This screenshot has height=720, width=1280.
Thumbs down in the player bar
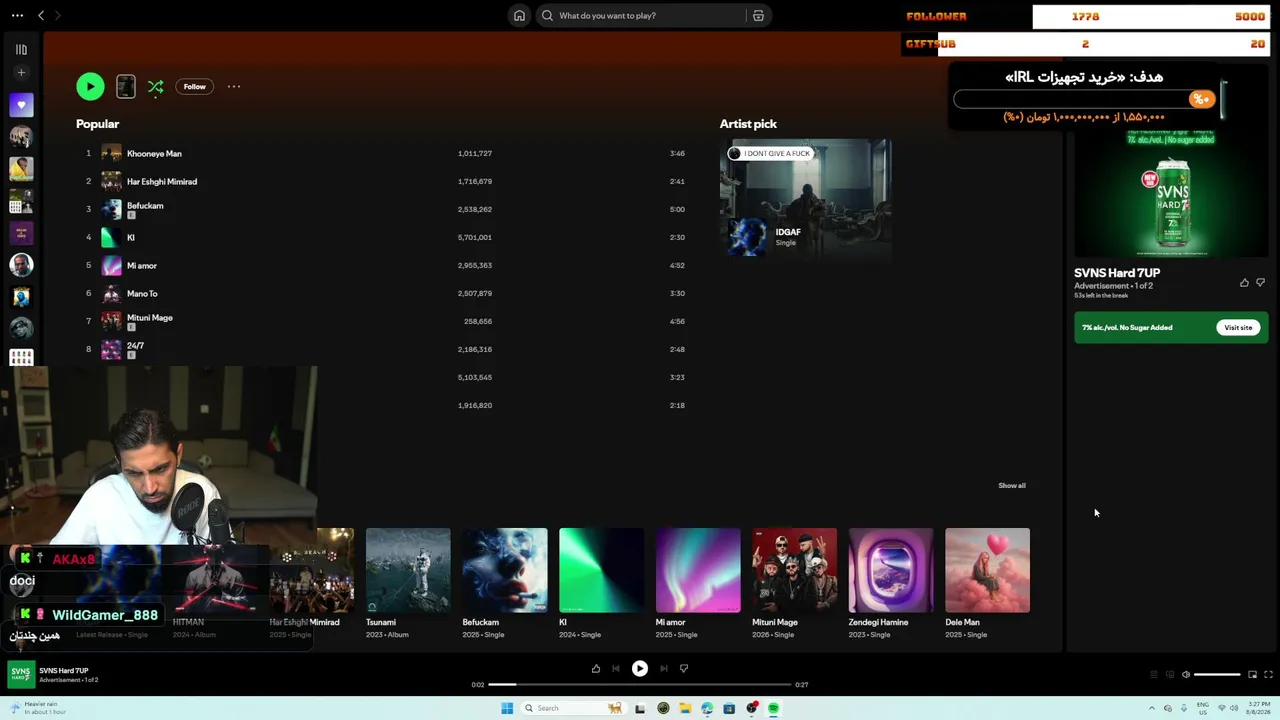pyautogui.click(x=684, y=669)
